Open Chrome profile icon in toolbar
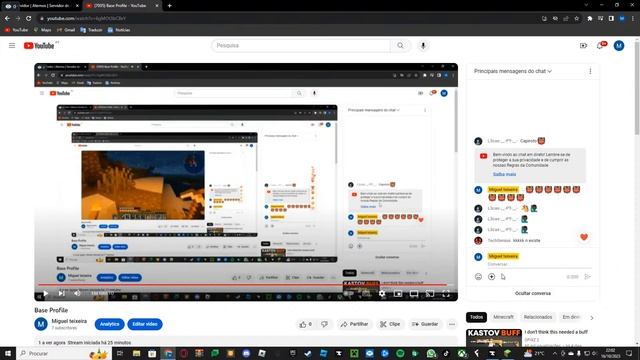The width and height of the screenshot is (640, 360). [x=622, y=18]
